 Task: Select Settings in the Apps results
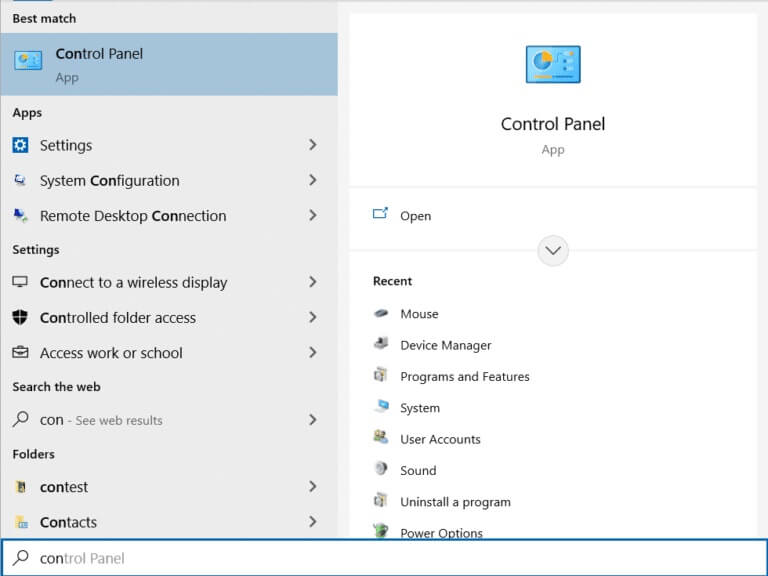169,145
